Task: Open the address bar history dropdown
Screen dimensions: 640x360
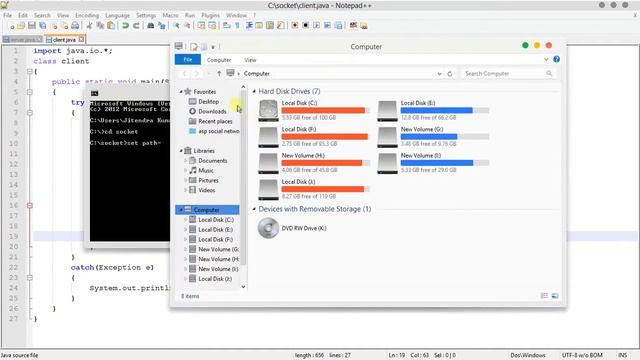Action: pyautogui.click(x=439, y=74)
